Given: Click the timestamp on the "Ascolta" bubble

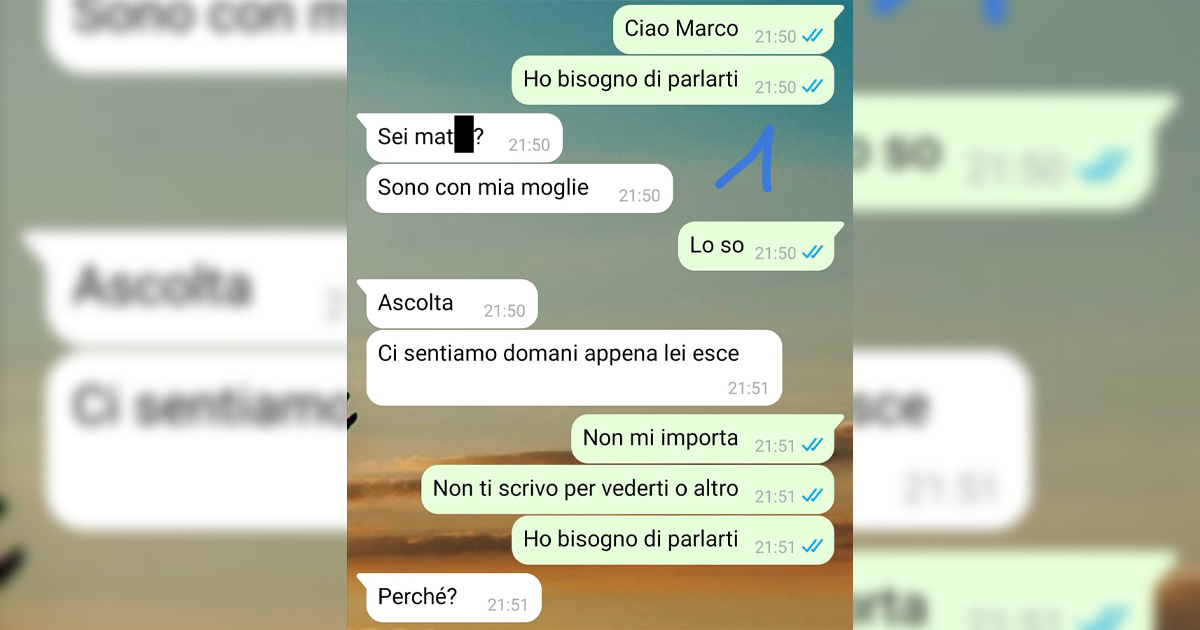Looking at the screenshot, I should 504,311.
